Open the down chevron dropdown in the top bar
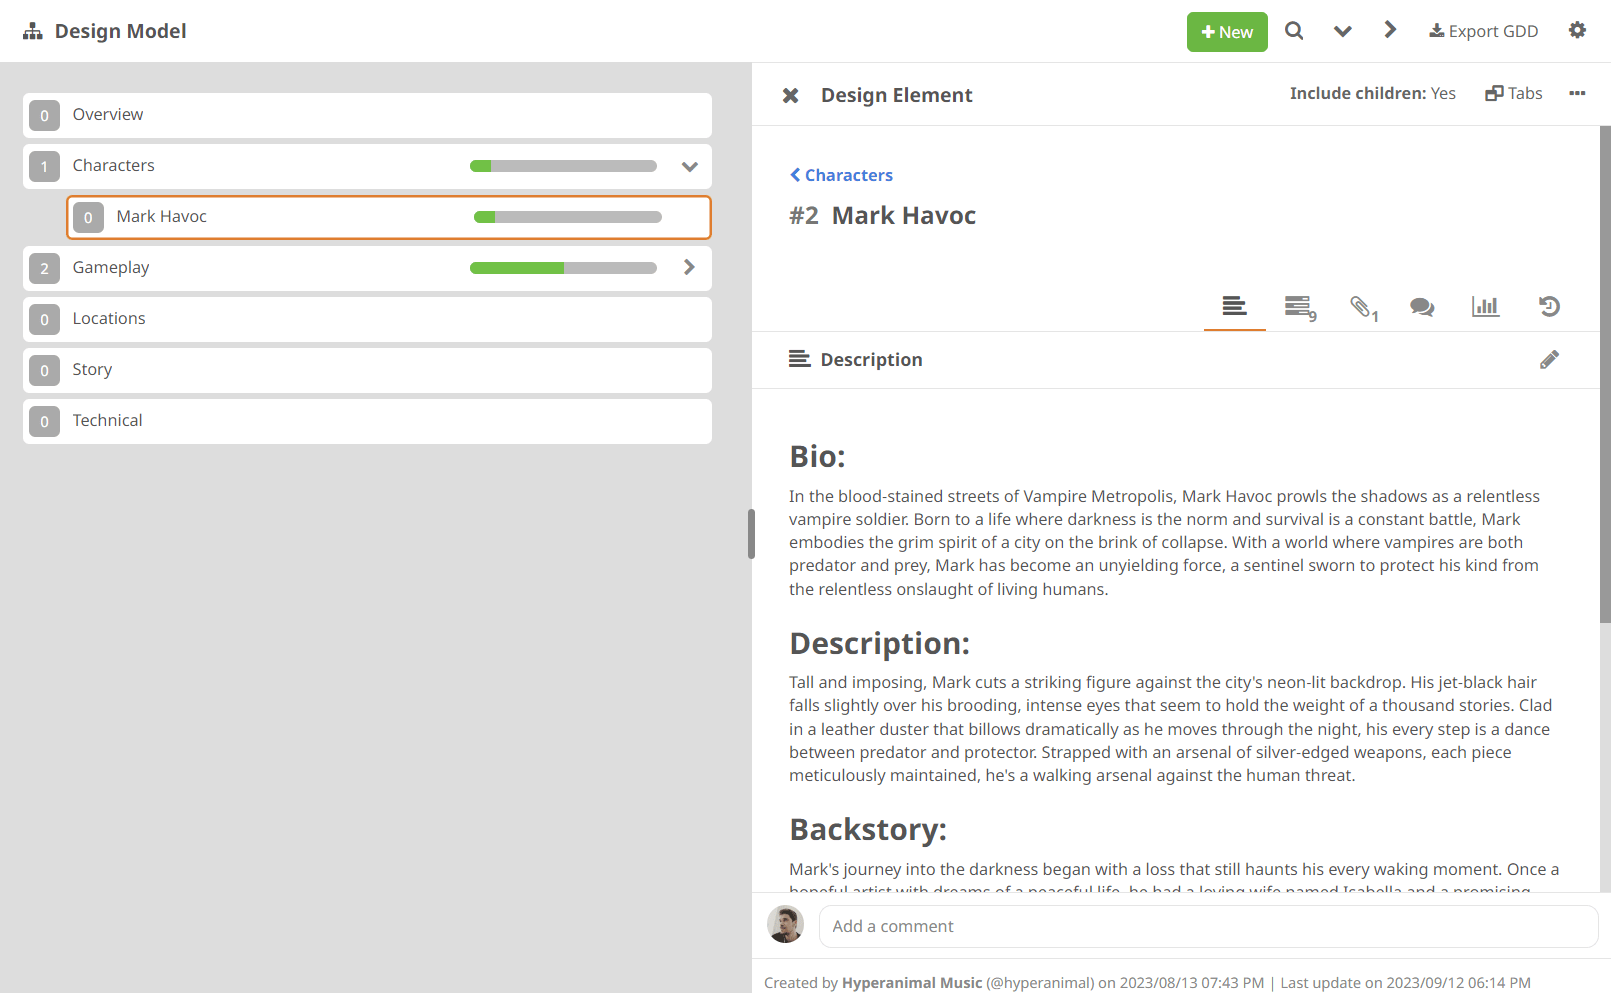Screen dimensions: 1611x993 click(1342, 31)
